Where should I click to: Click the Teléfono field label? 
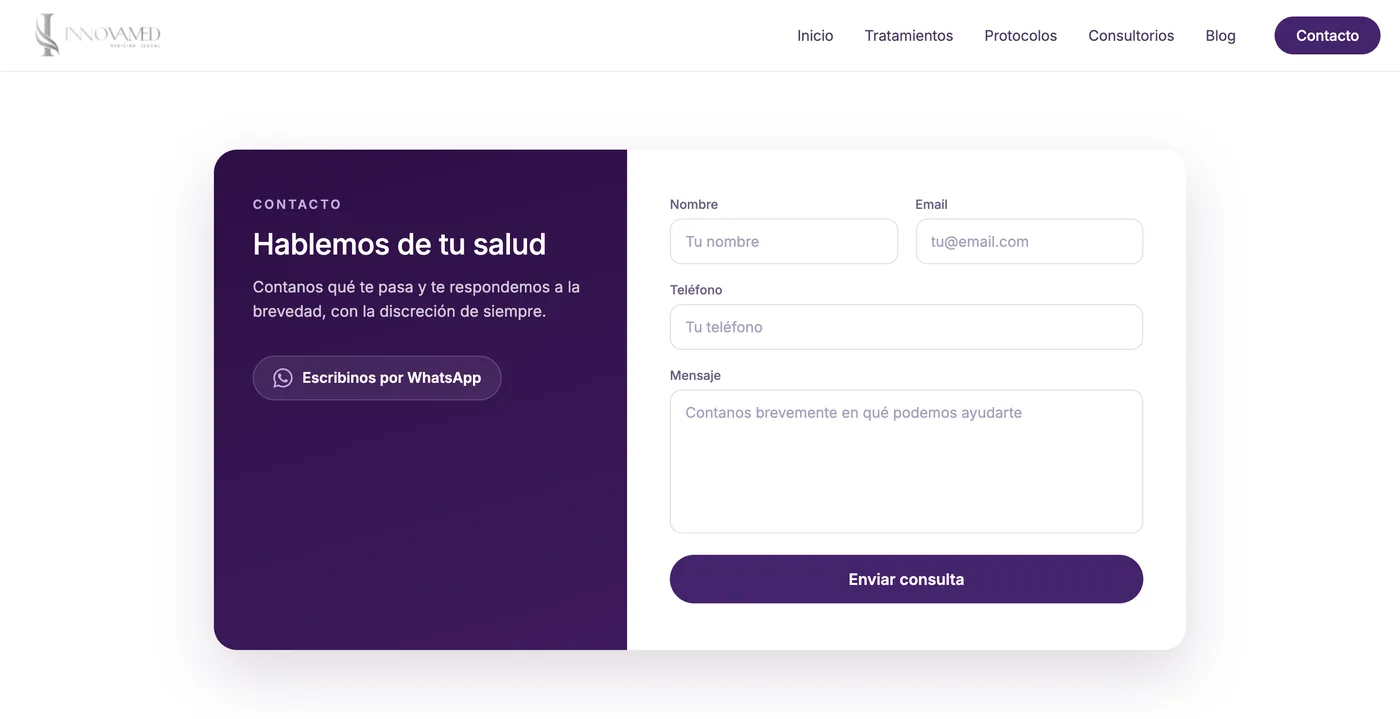696,290
